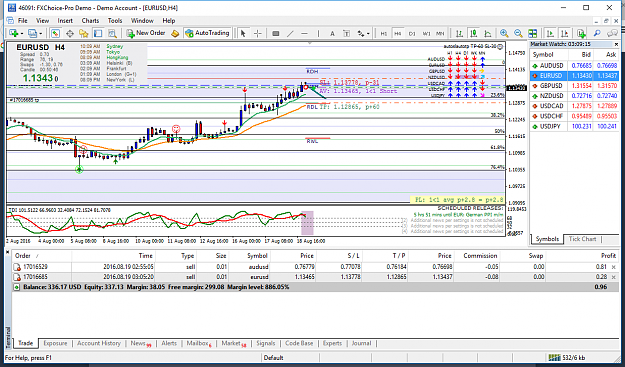Switch to the W1 timeframe
The height and width of the screenshot is (367, 625).
pyautogui.click(x=426, y=33)
